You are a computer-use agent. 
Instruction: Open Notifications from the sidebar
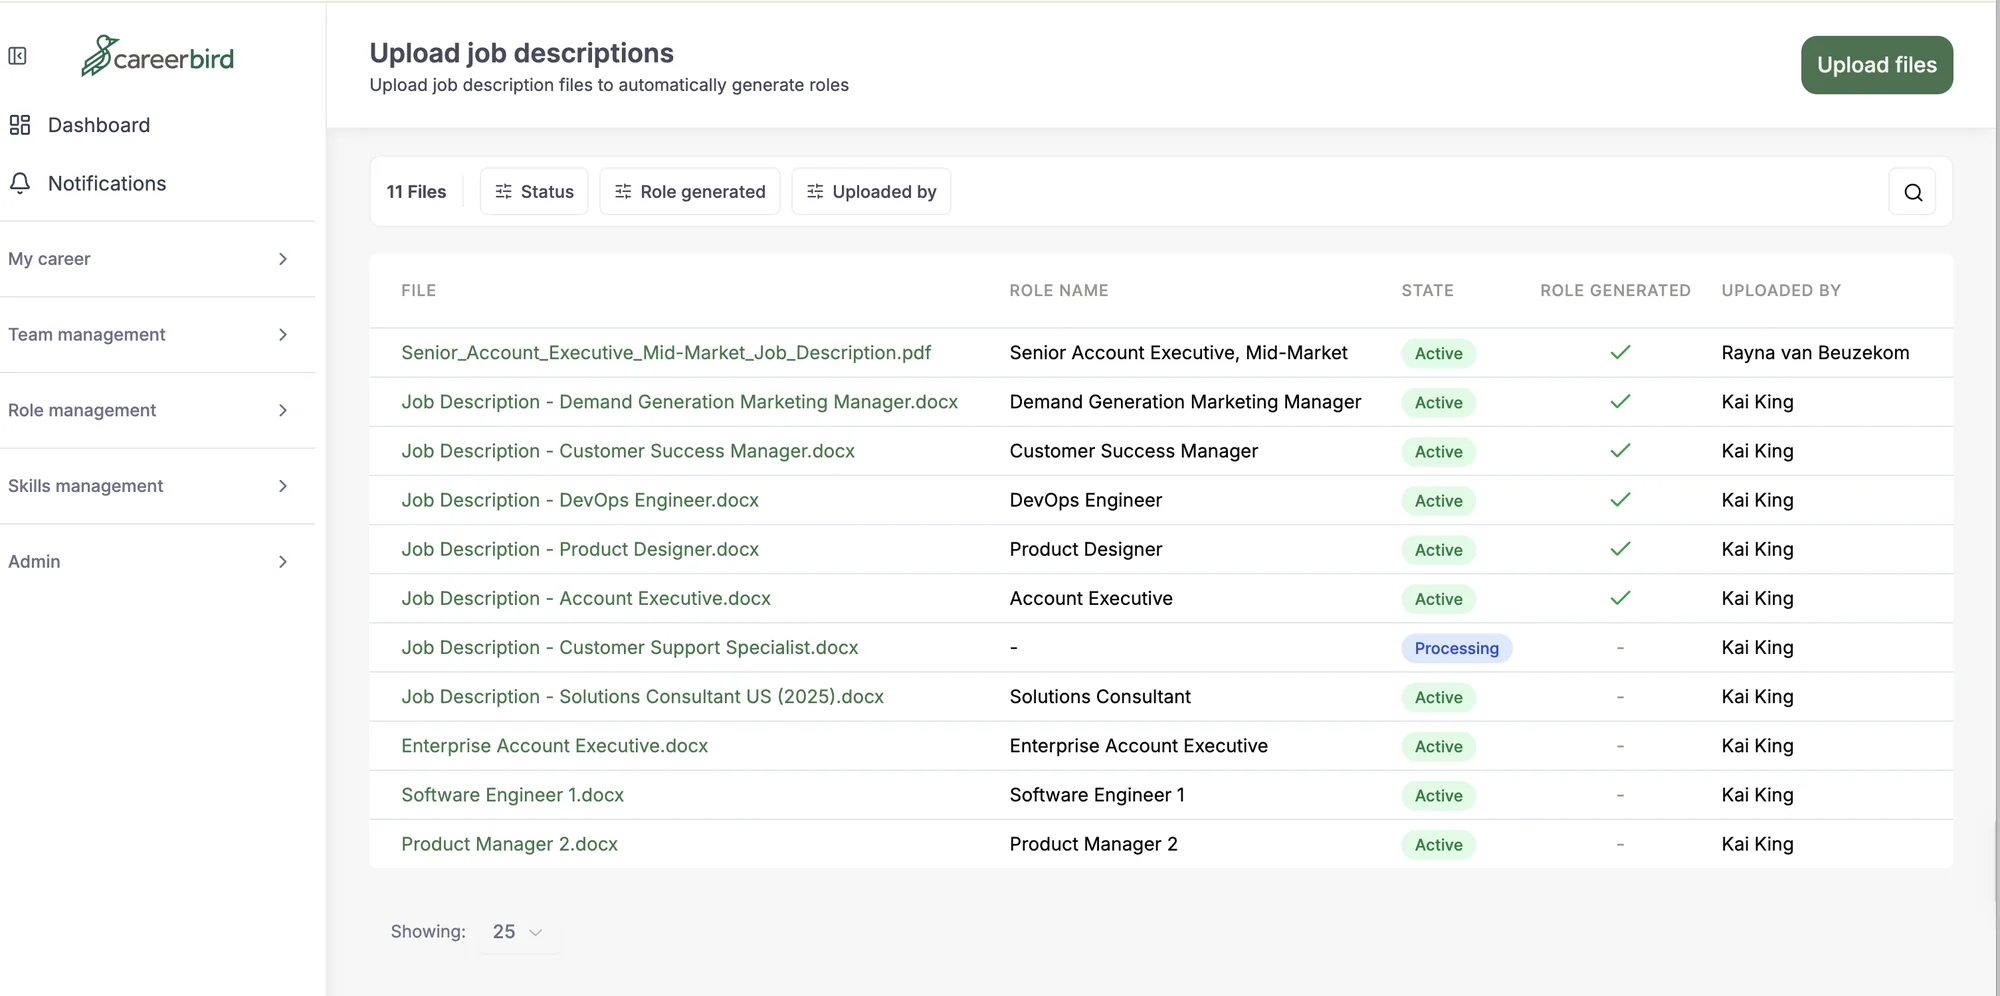click(x=106, y=183)
